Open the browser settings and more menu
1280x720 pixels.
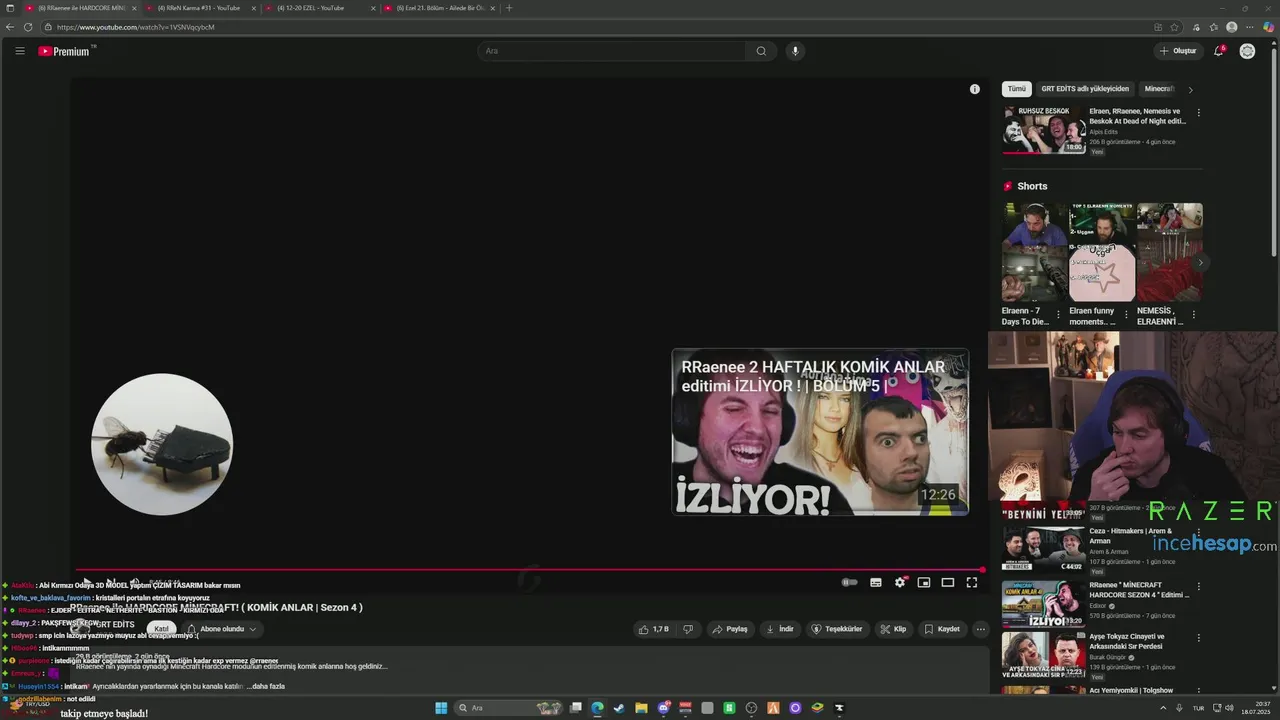pos(1251,27)
